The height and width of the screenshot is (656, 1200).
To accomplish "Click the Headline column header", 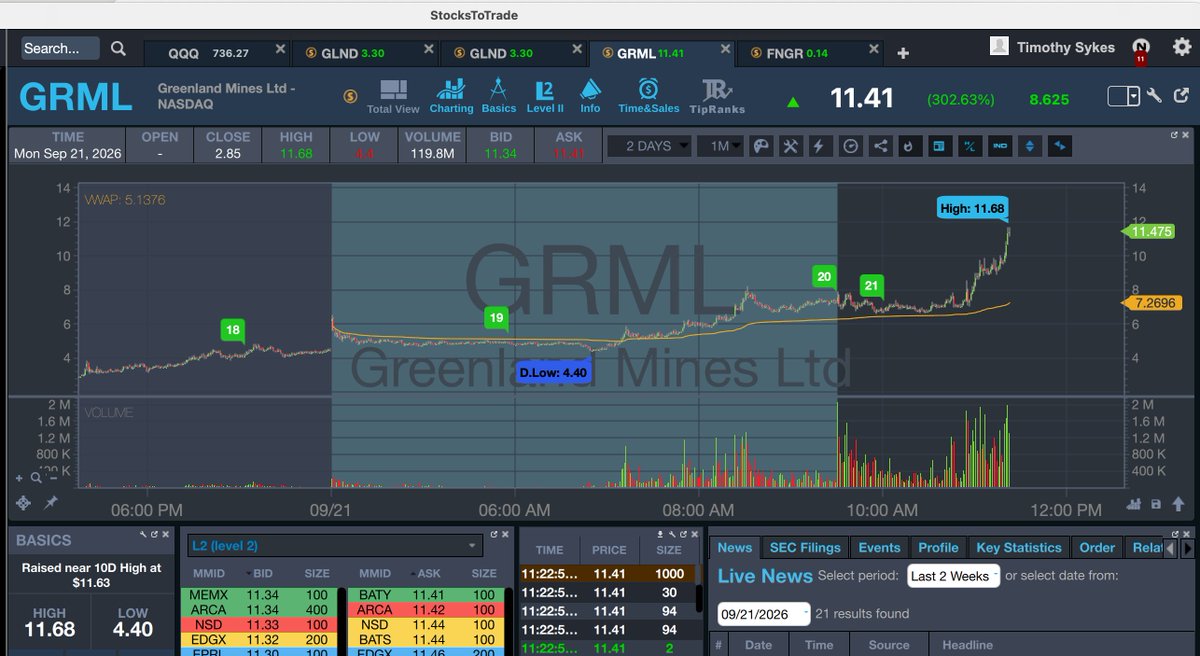I will (967, 645).
